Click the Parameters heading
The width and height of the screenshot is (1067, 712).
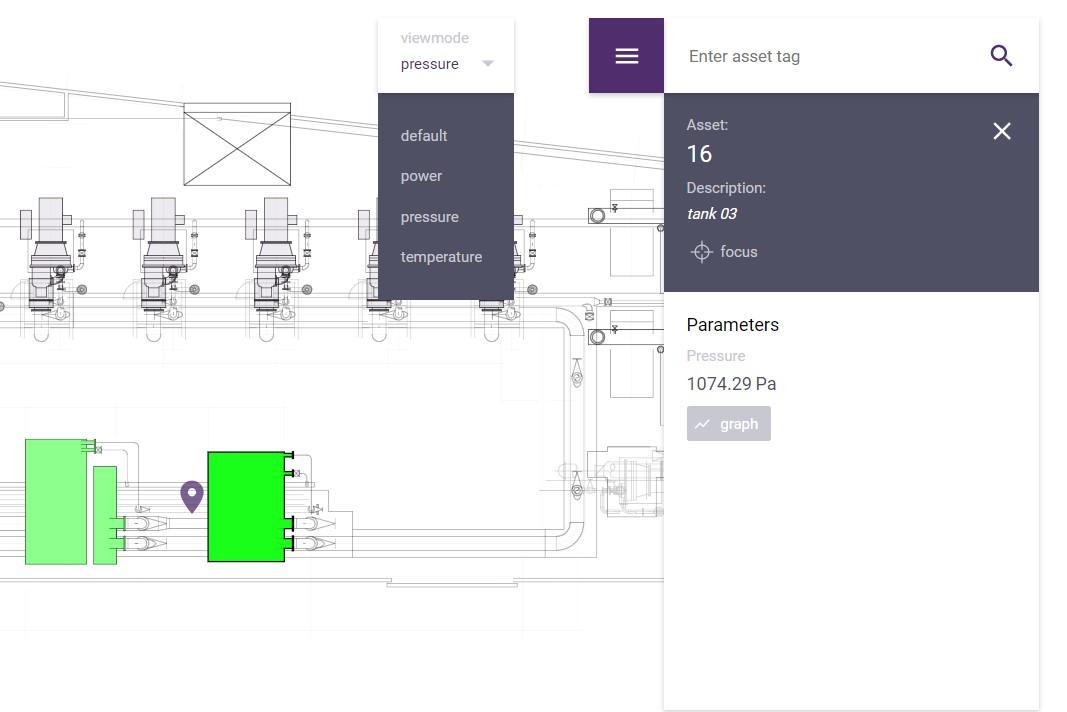click(x=732, y=325)
